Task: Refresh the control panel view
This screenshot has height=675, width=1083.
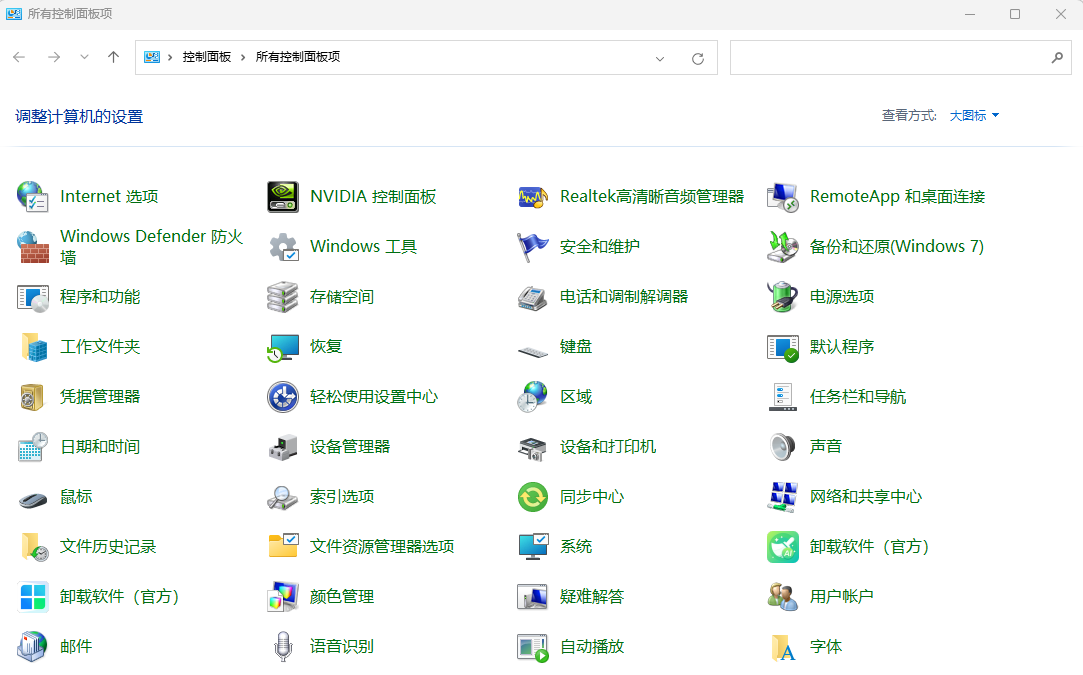Action: tap(698, 59)
